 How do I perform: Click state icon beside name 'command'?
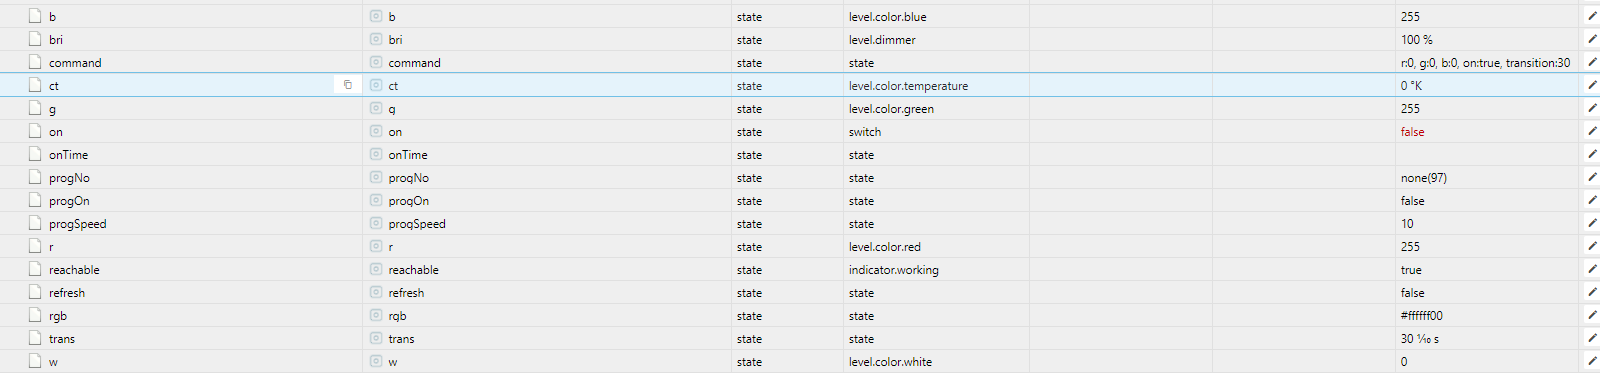(x=376, y=62)
